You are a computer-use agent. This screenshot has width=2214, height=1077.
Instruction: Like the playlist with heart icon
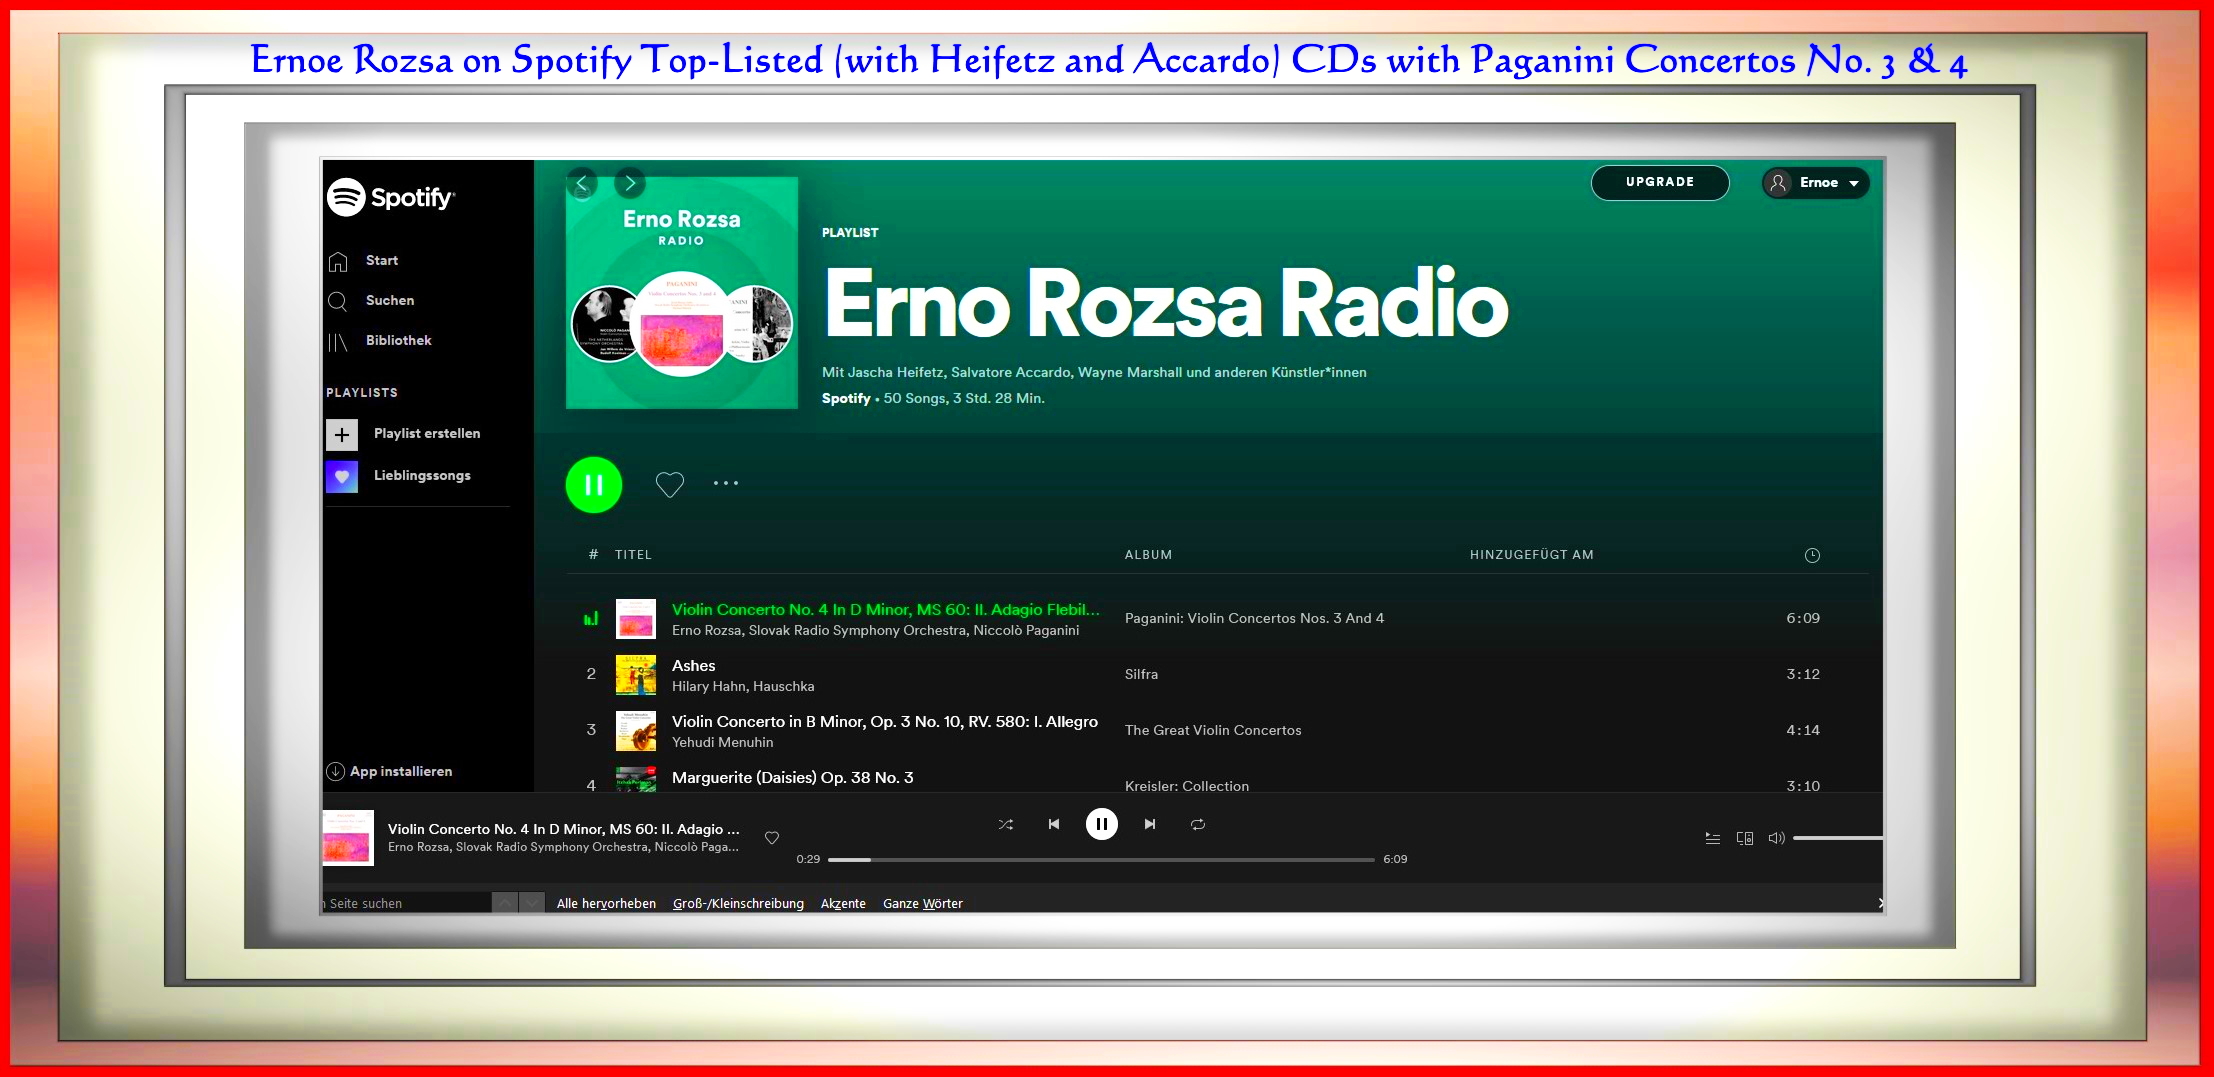click(670, 484)
